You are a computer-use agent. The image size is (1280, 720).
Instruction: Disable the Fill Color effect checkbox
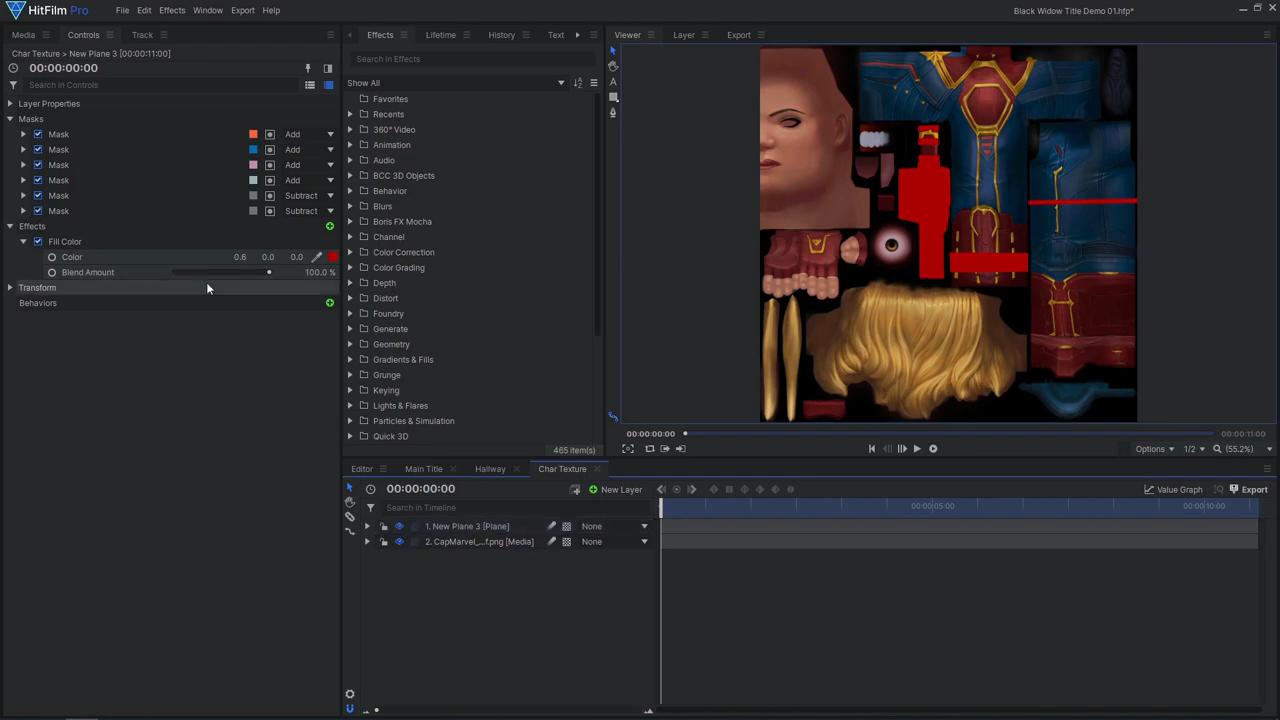[38, 242]
